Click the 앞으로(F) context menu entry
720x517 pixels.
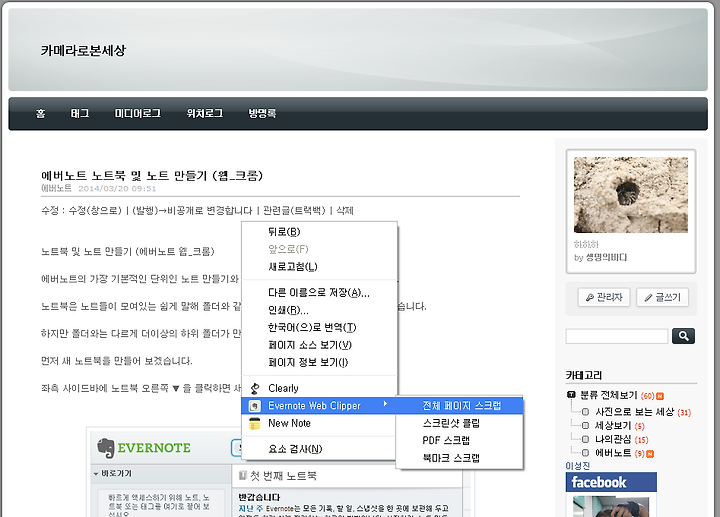(319, 249)
